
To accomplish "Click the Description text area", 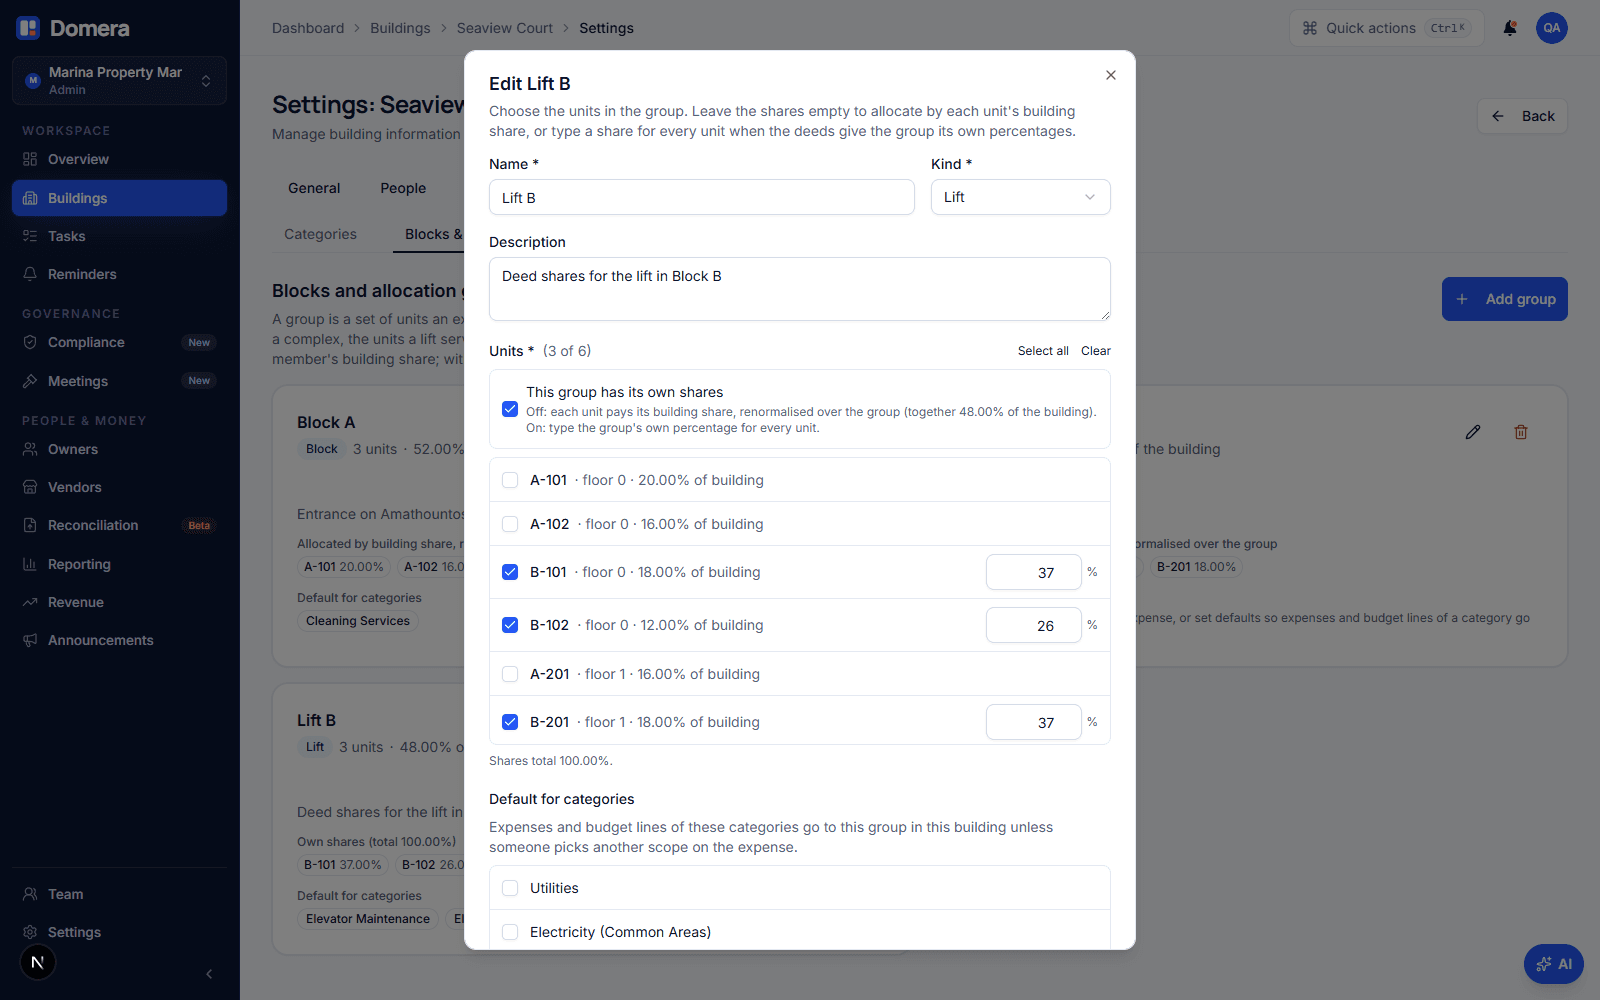I will [x=799, y=289].
